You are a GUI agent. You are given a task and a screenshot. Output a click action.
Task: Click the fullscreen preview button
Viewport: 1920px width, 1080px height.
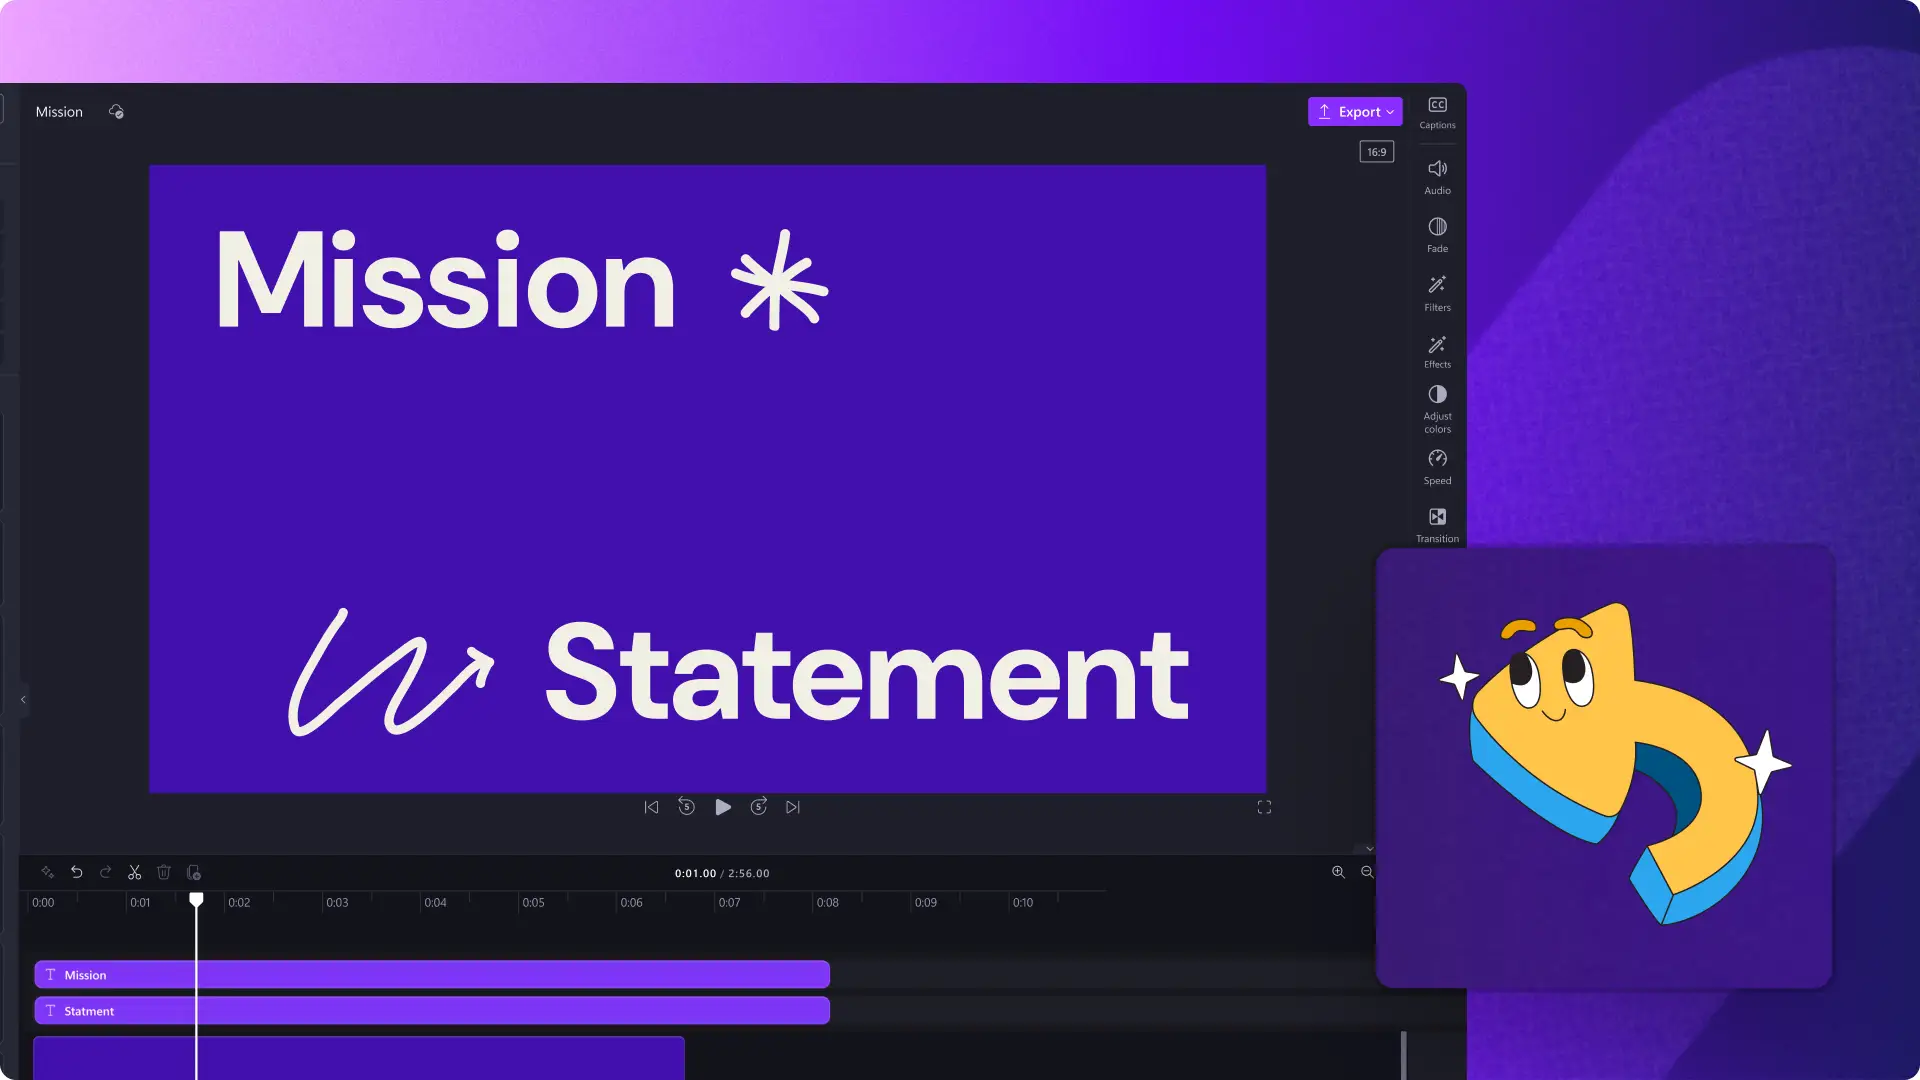[1263, 807]
